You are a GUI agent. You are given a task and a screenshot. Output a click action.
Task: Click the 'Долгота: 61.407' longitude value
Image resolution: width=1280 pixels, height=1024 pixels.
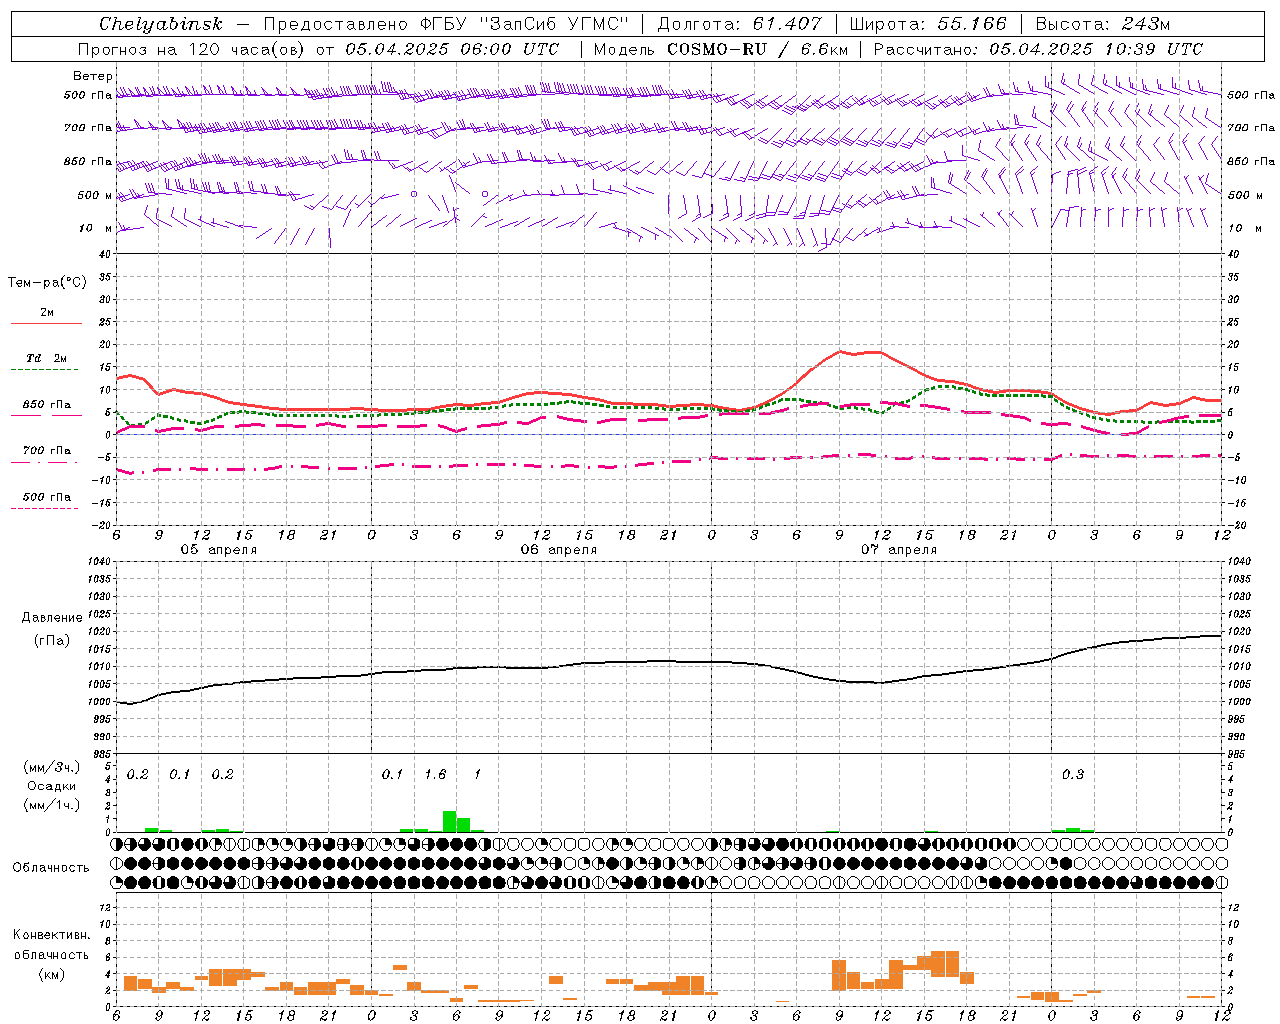739,24
